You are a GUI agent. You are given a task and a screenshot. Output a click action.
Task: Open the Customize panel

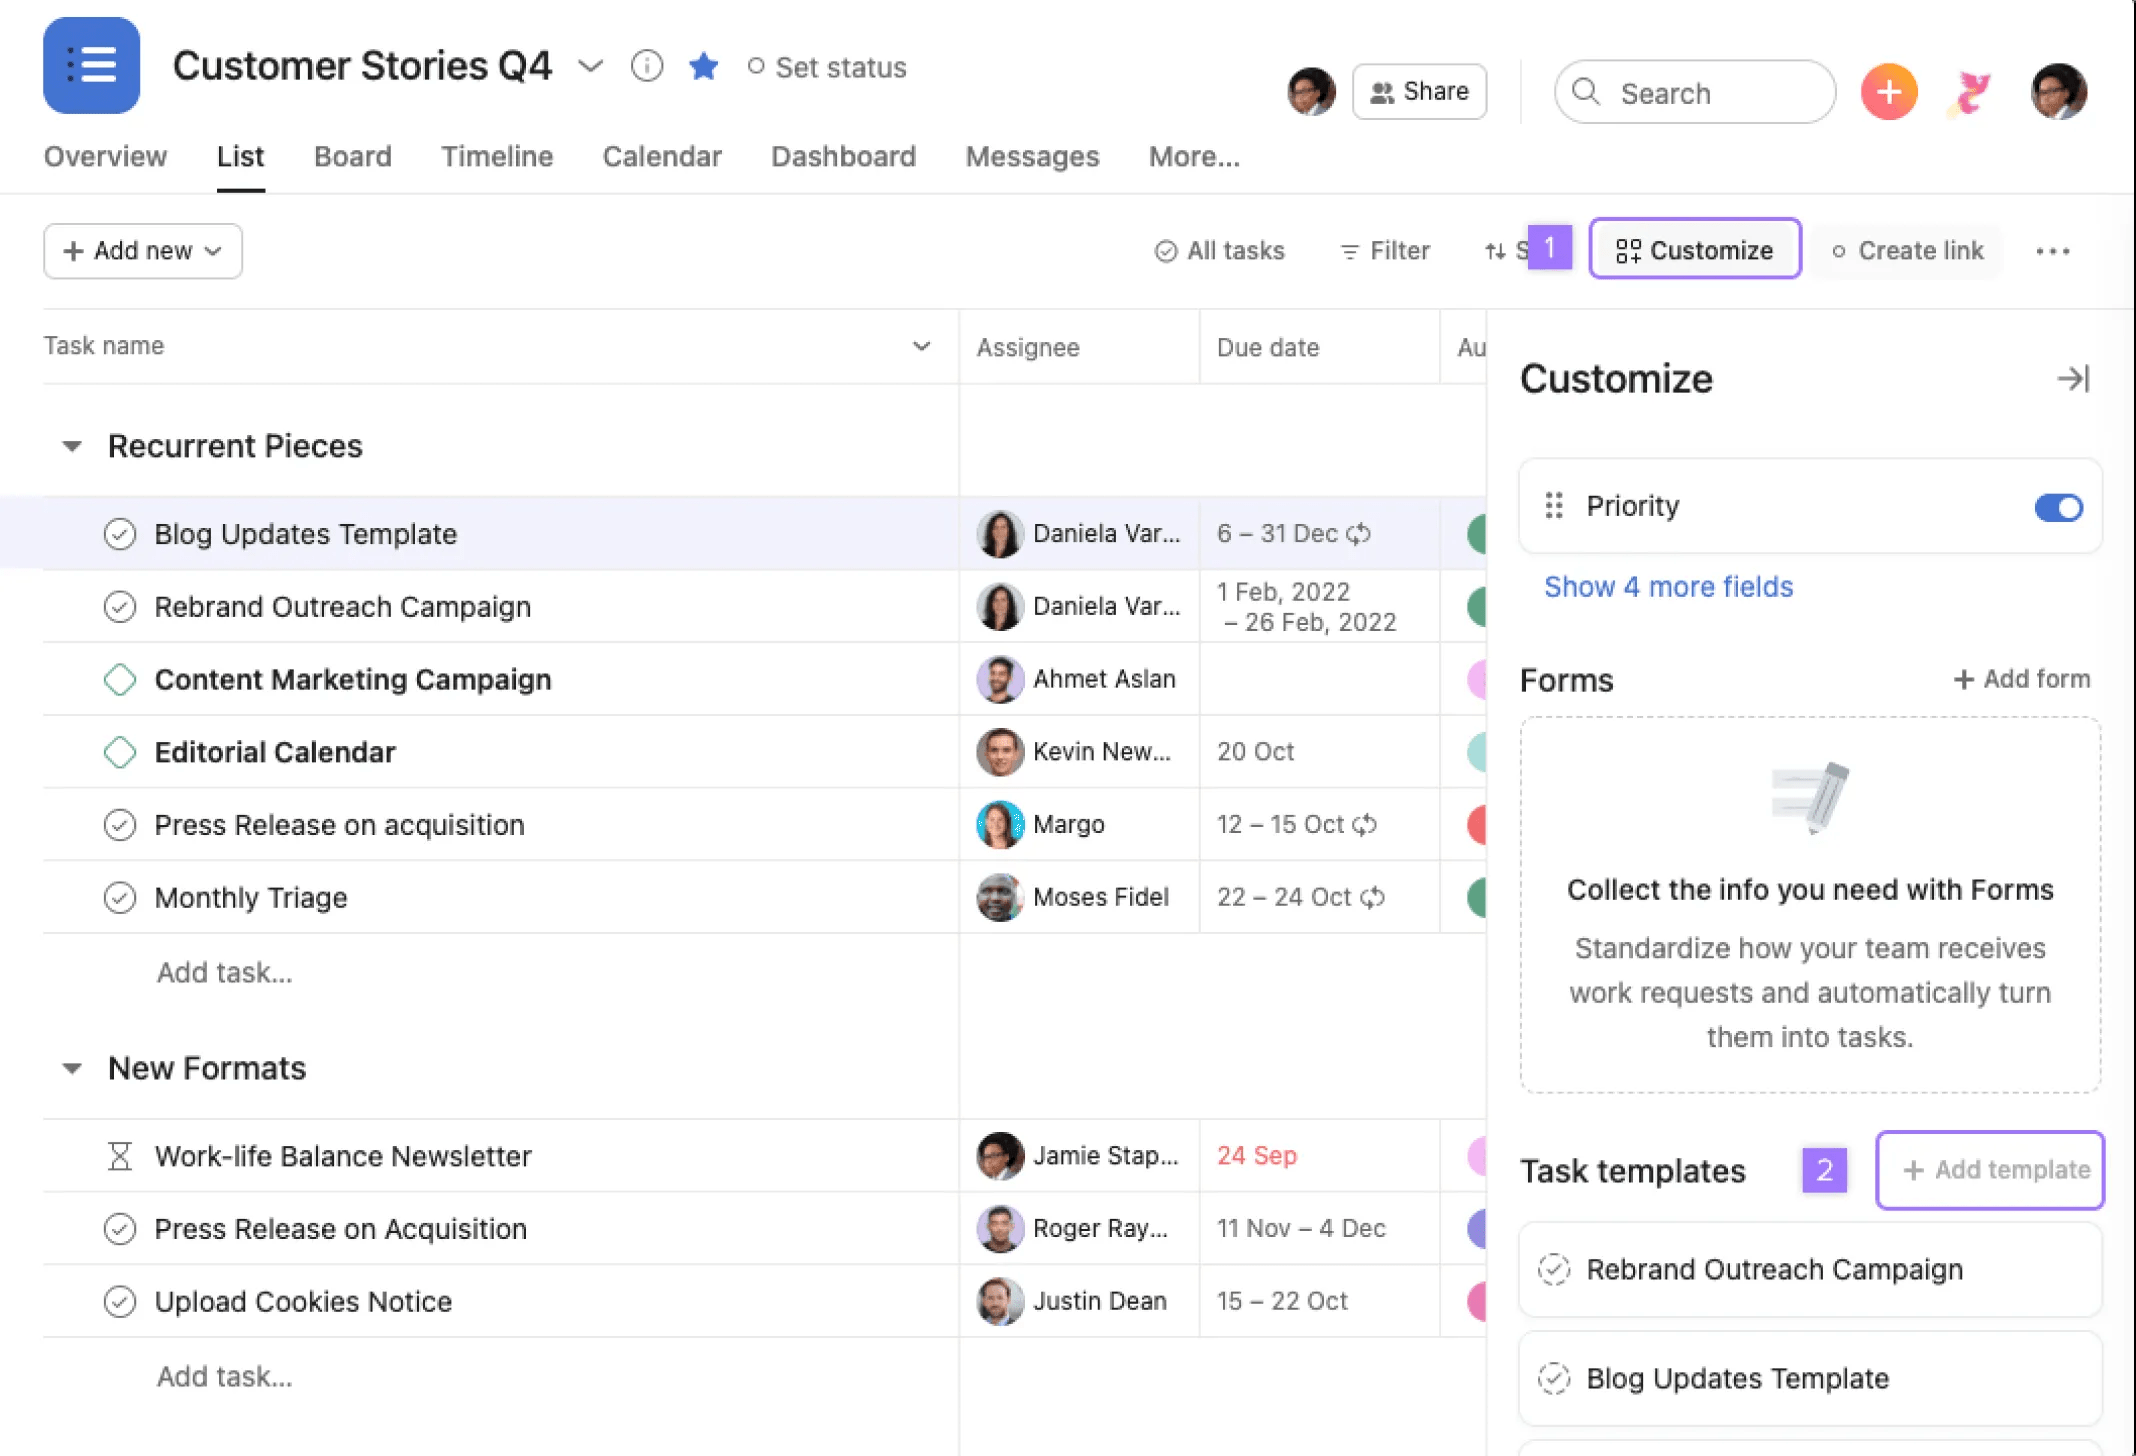[1694, 250]
